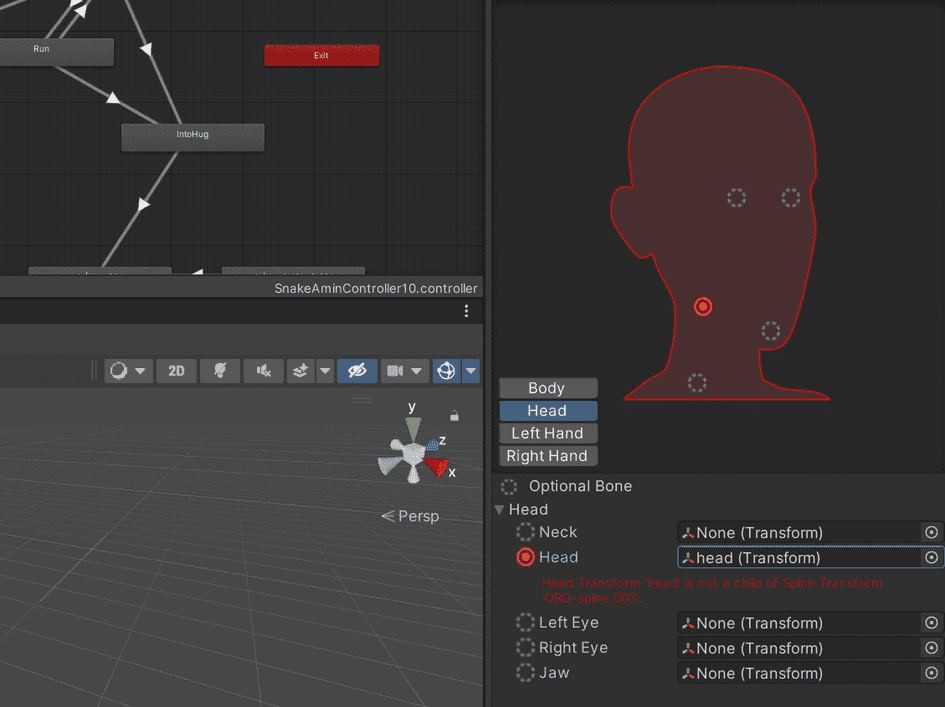This screenshot has height=707, width=945.
Task: Open object picker for Left Eye bone
Action: point(932,623)
